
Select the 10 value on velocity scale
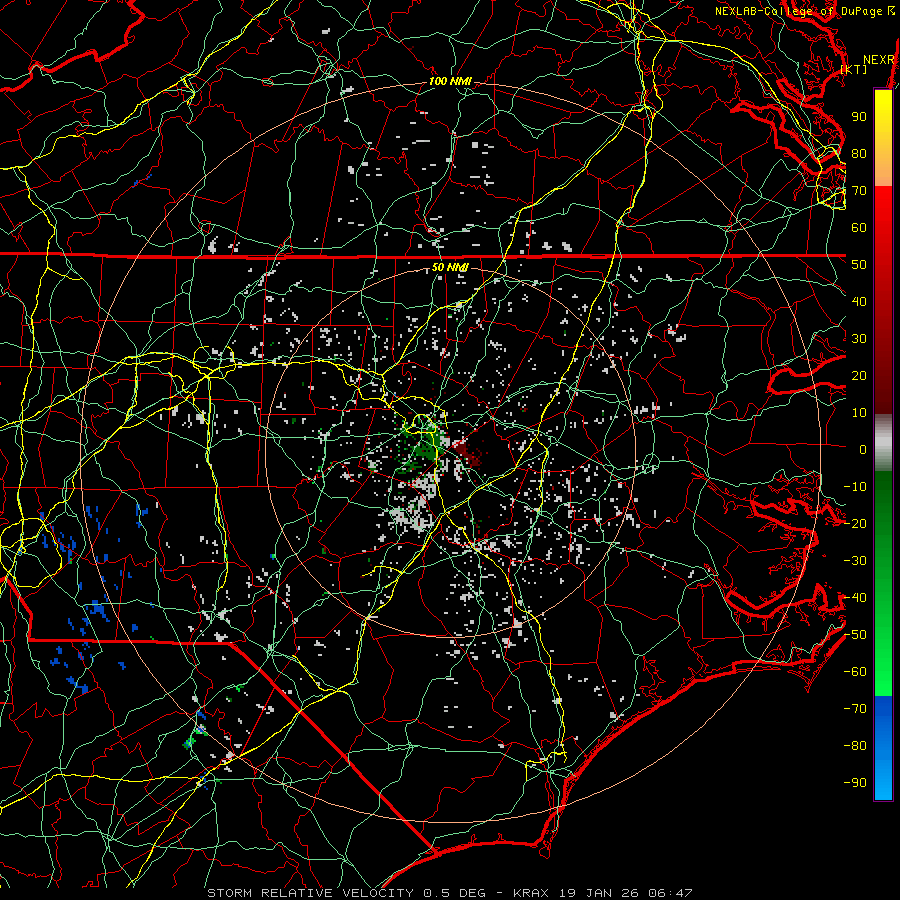[859, 413]
